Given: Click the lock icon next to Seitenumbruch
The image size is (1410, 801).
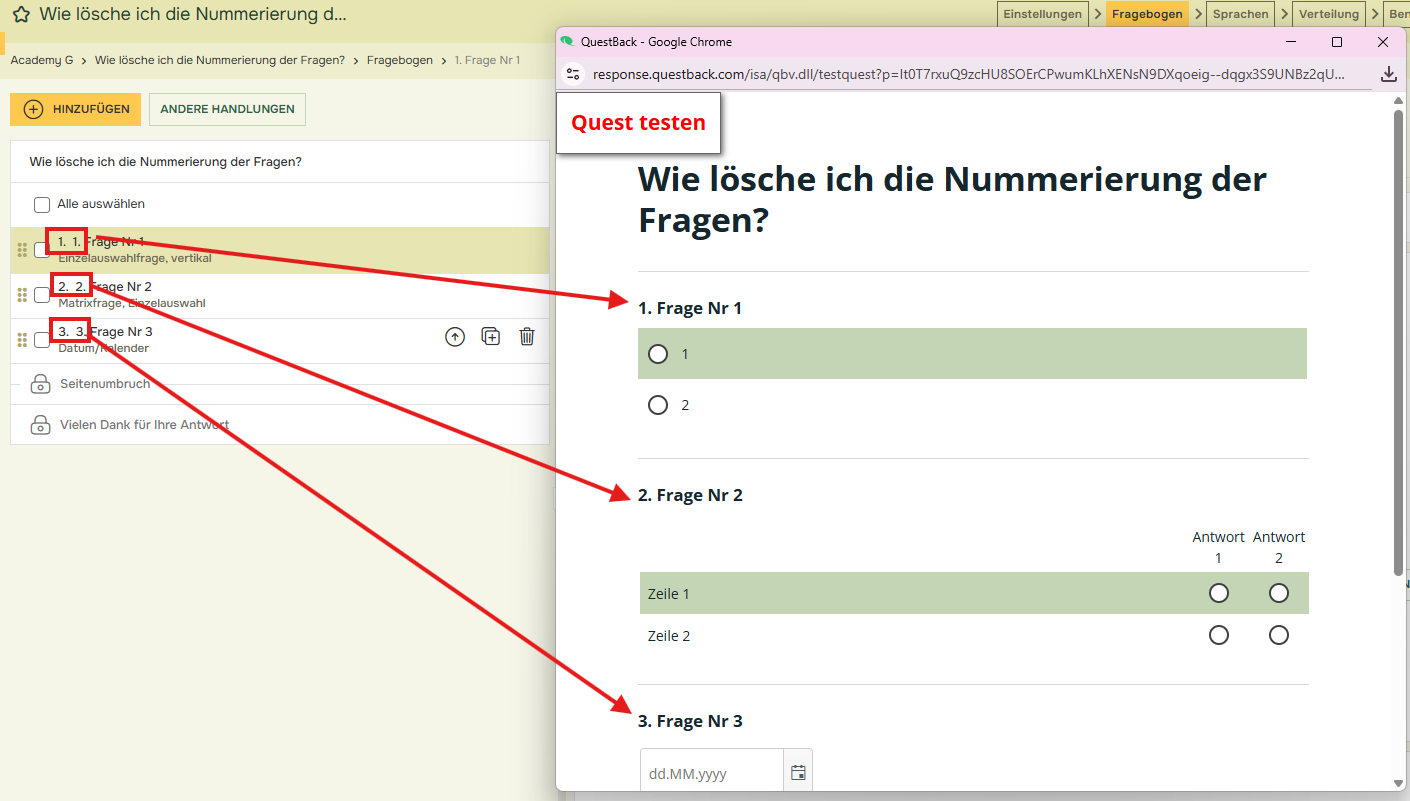Looking at the screenshot, I should [x=40, y=384].
